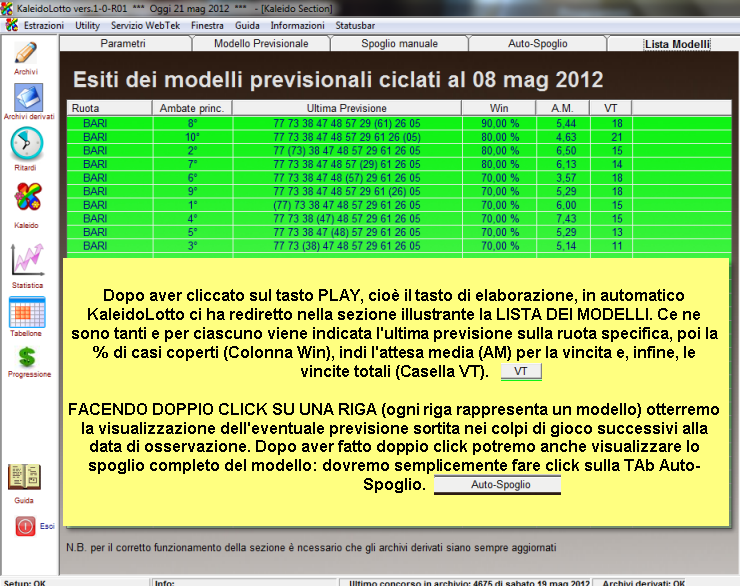
Task: Open the Tabellone grid icon
Action: tap(27, 312)
